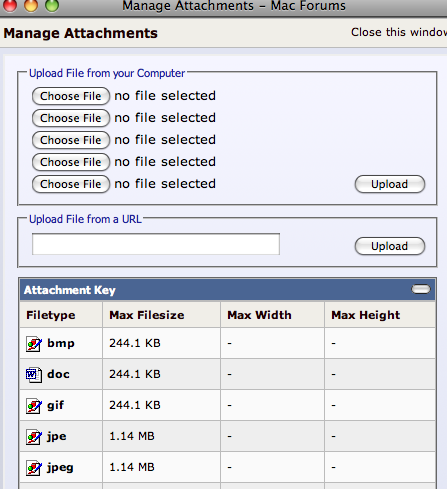Screen dimensions: 447x489
Task: Click the Max Height column header
Action: coord(365,315)
